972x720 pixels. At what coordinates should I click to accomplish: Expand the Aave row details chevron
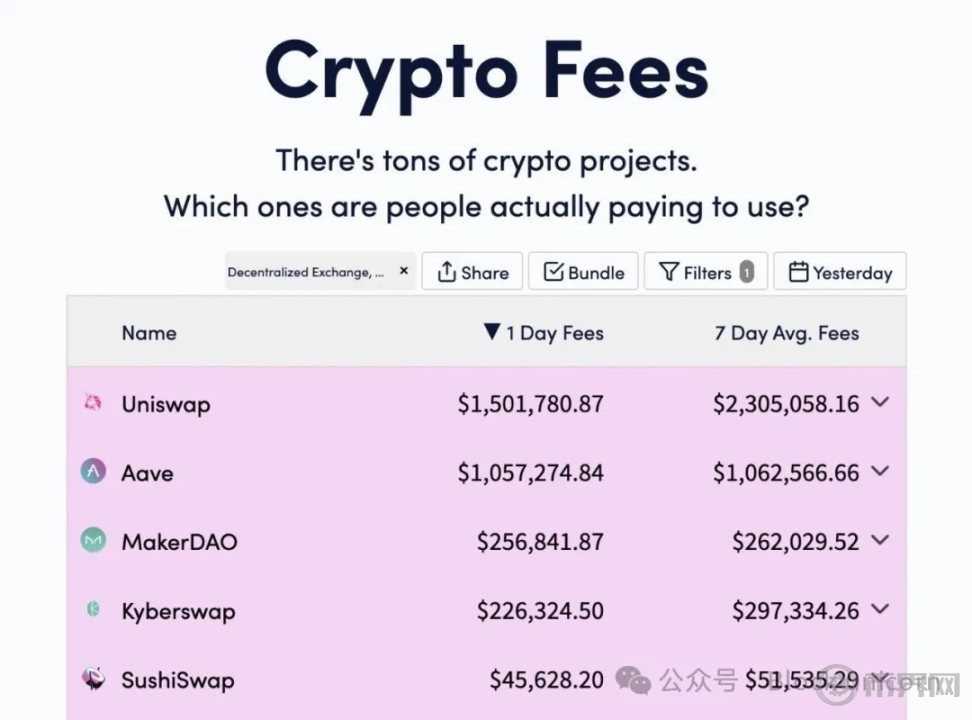880,471
